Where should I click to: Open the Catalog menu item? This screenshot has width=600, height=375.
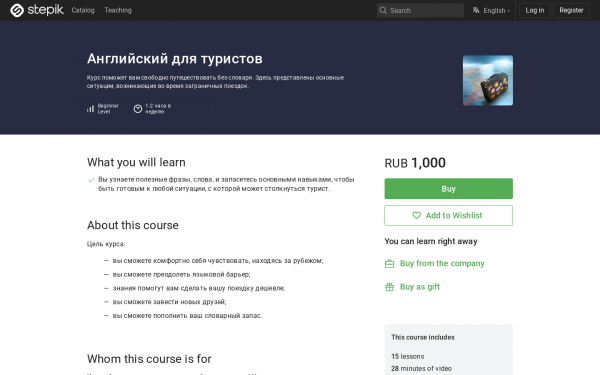point(83,10)
